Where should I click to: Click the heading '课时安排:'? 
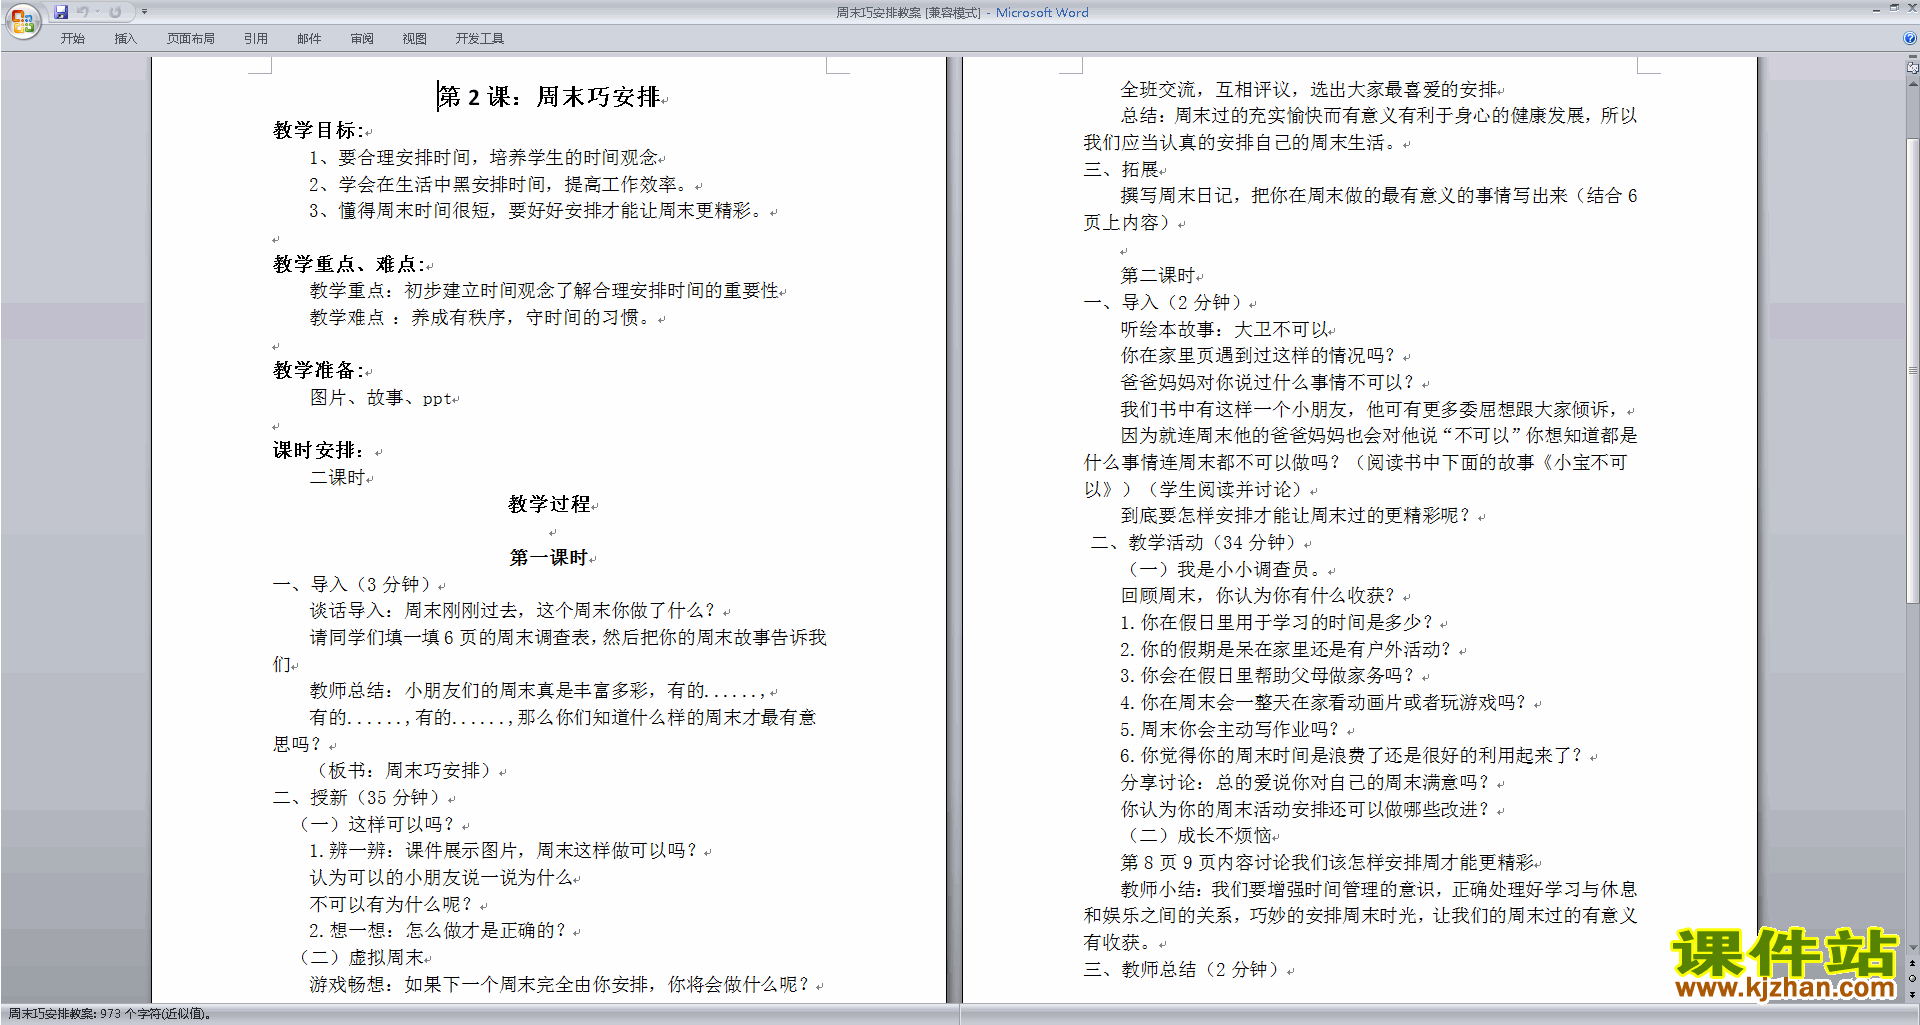(320, 450)
